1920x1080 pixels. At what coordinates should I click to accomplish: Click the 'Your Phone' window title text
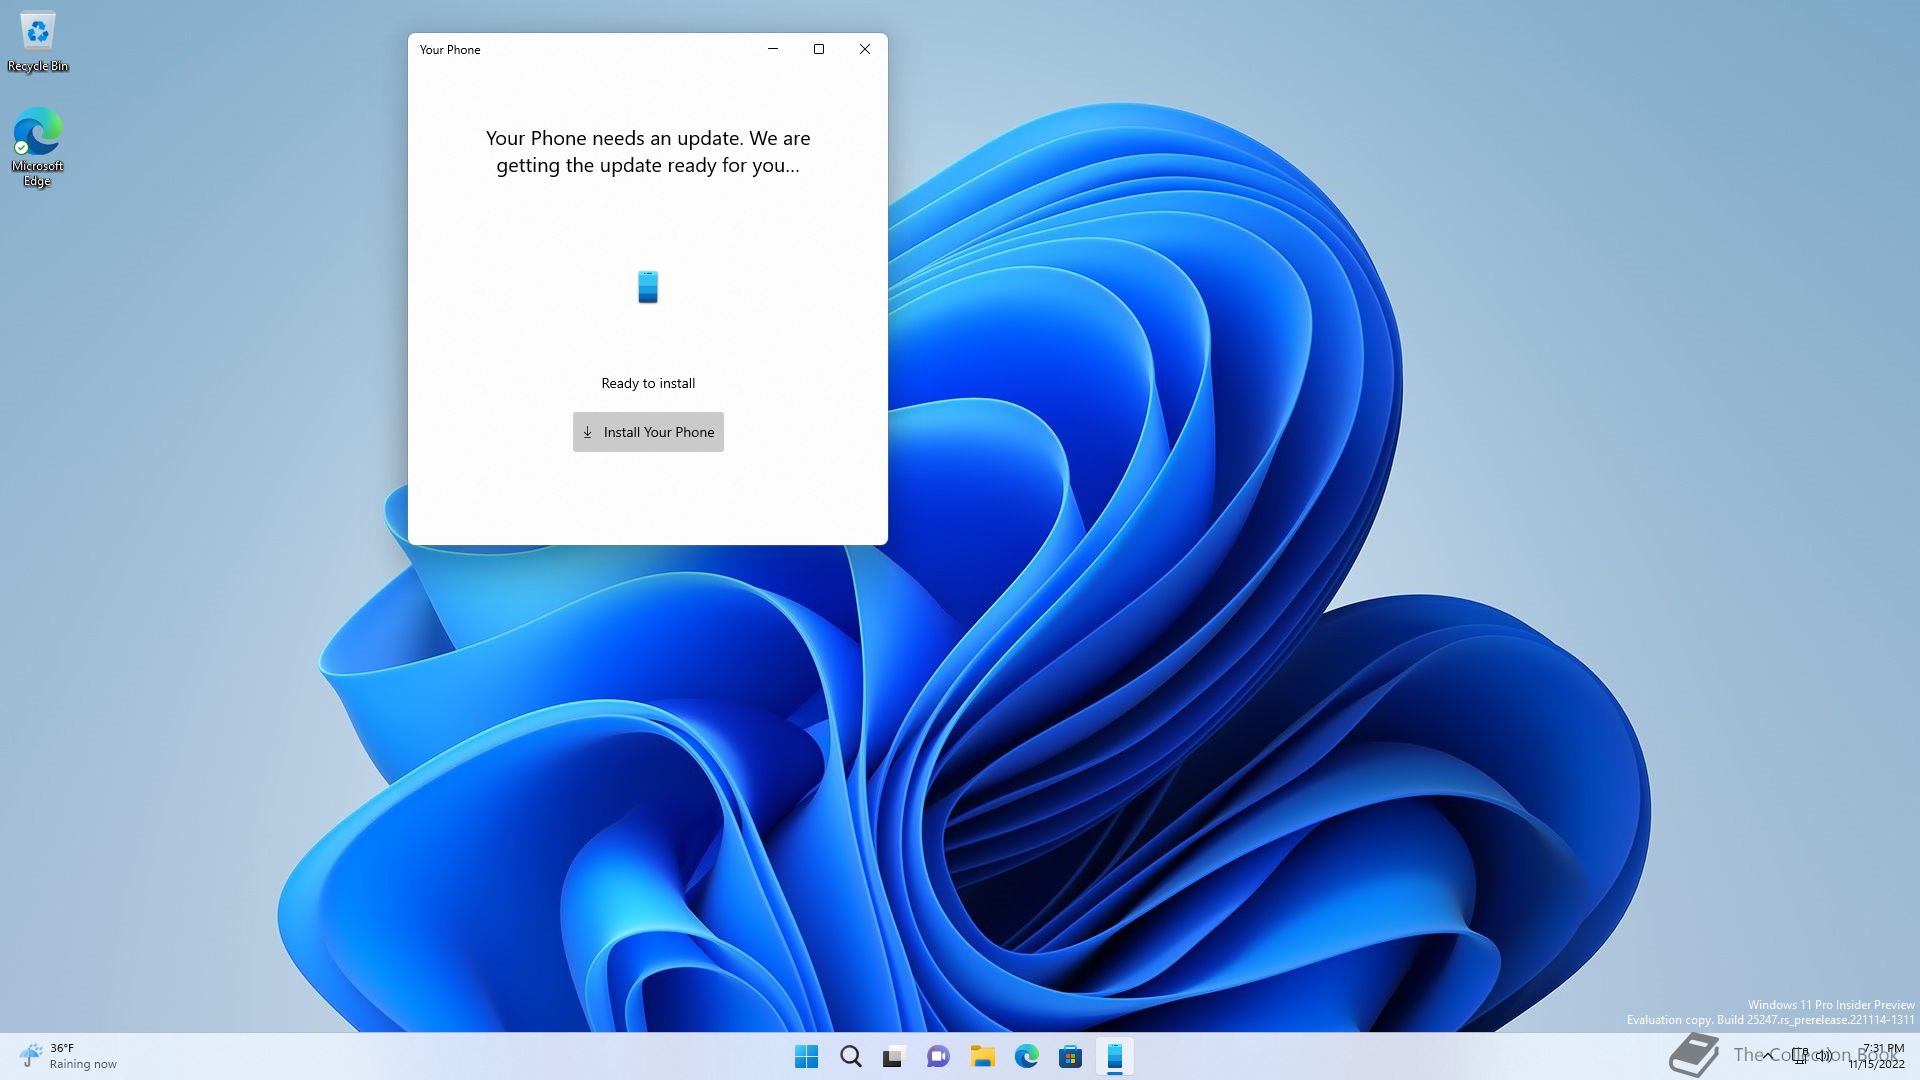pos(450,50)
